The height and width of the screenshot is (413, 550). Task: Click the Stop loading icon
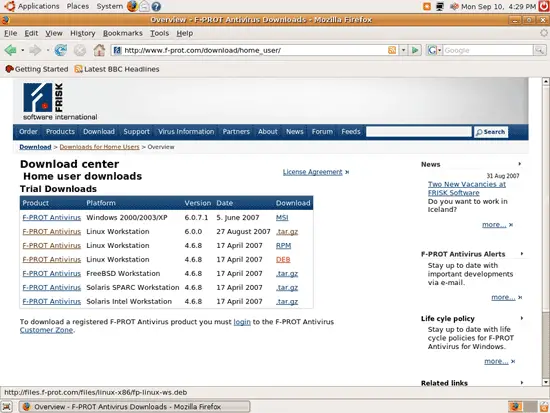click(x=80, y=50)
